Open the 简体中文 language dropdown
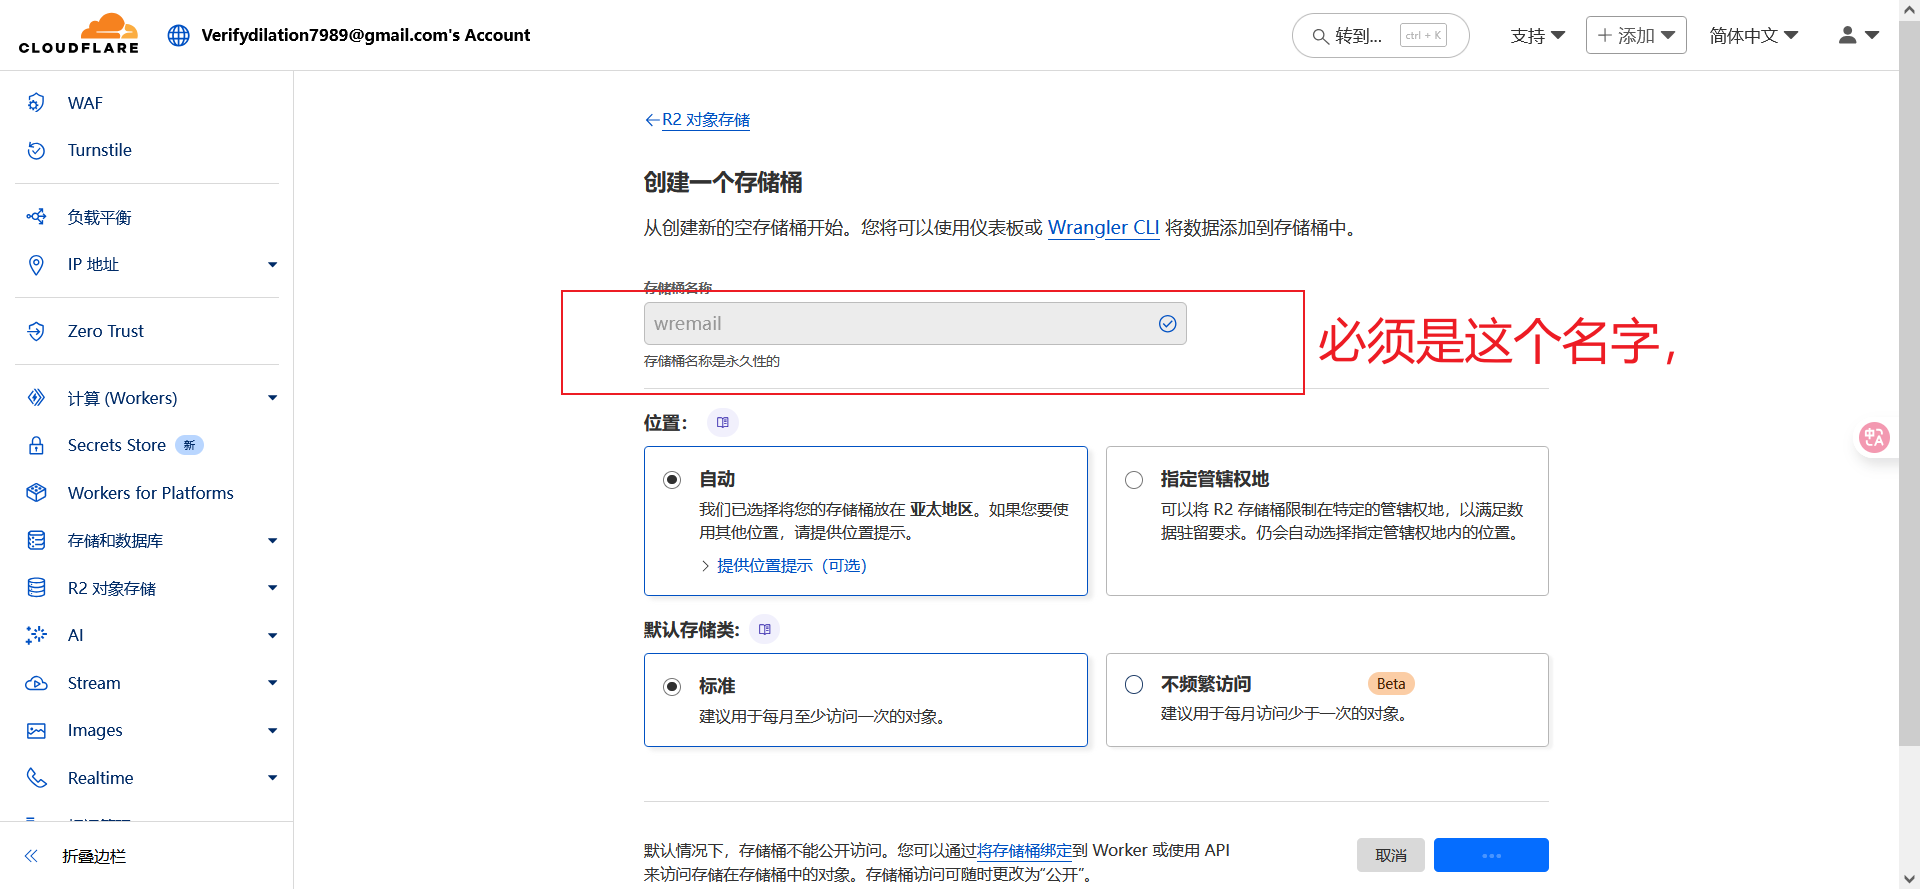The height and width of the screenshot is (889, 1920). pos(1753,35)
